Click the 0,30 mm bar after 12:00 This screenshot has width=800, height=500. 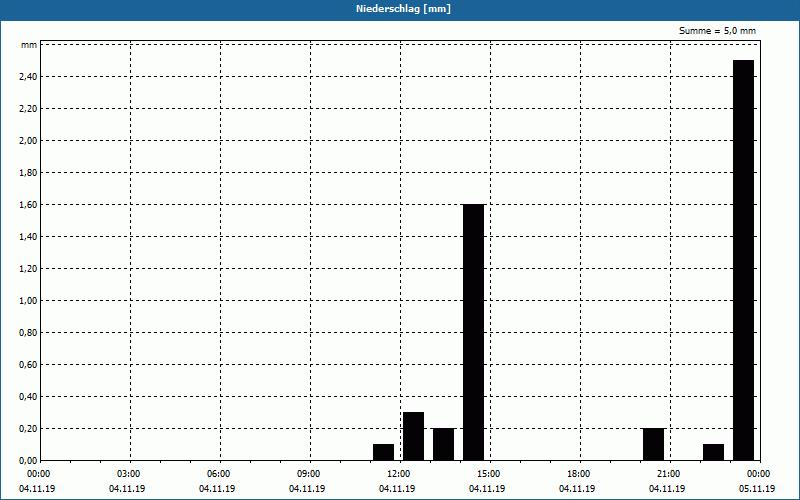click(413, 436)
